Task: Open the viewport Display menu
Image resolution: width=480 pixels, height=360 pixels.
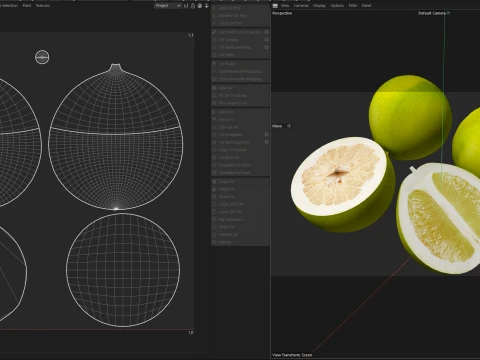Action: click(319, 6)
